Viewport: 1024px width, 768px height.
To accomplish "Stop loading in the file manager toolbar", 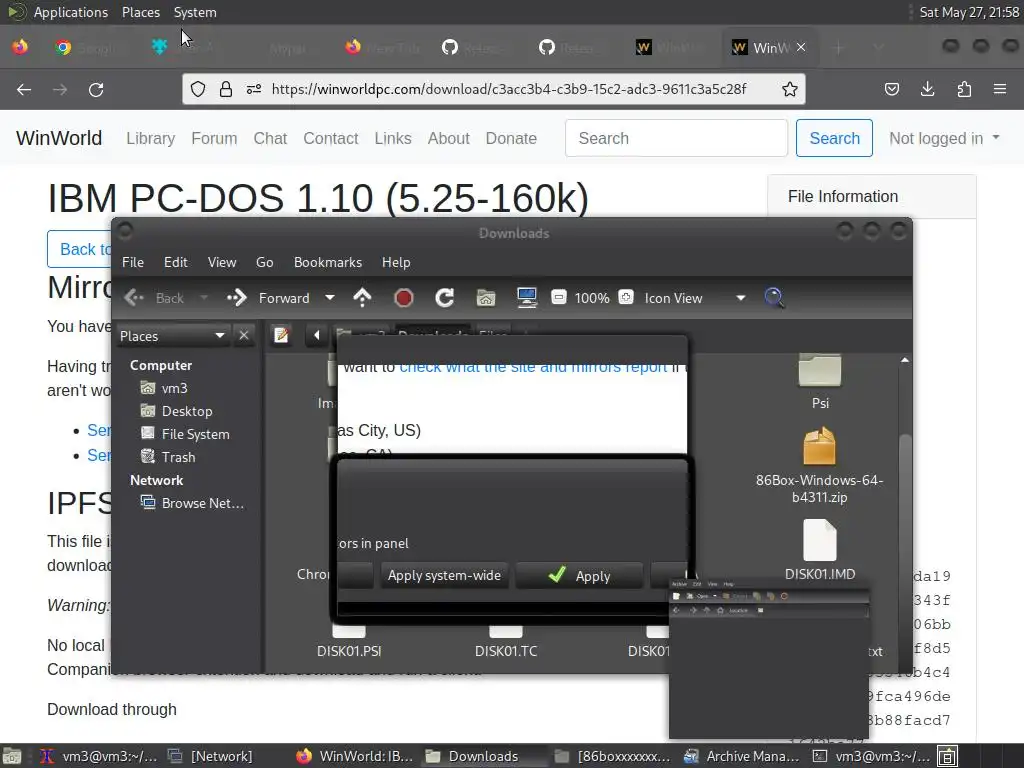I will coord(404,298).
